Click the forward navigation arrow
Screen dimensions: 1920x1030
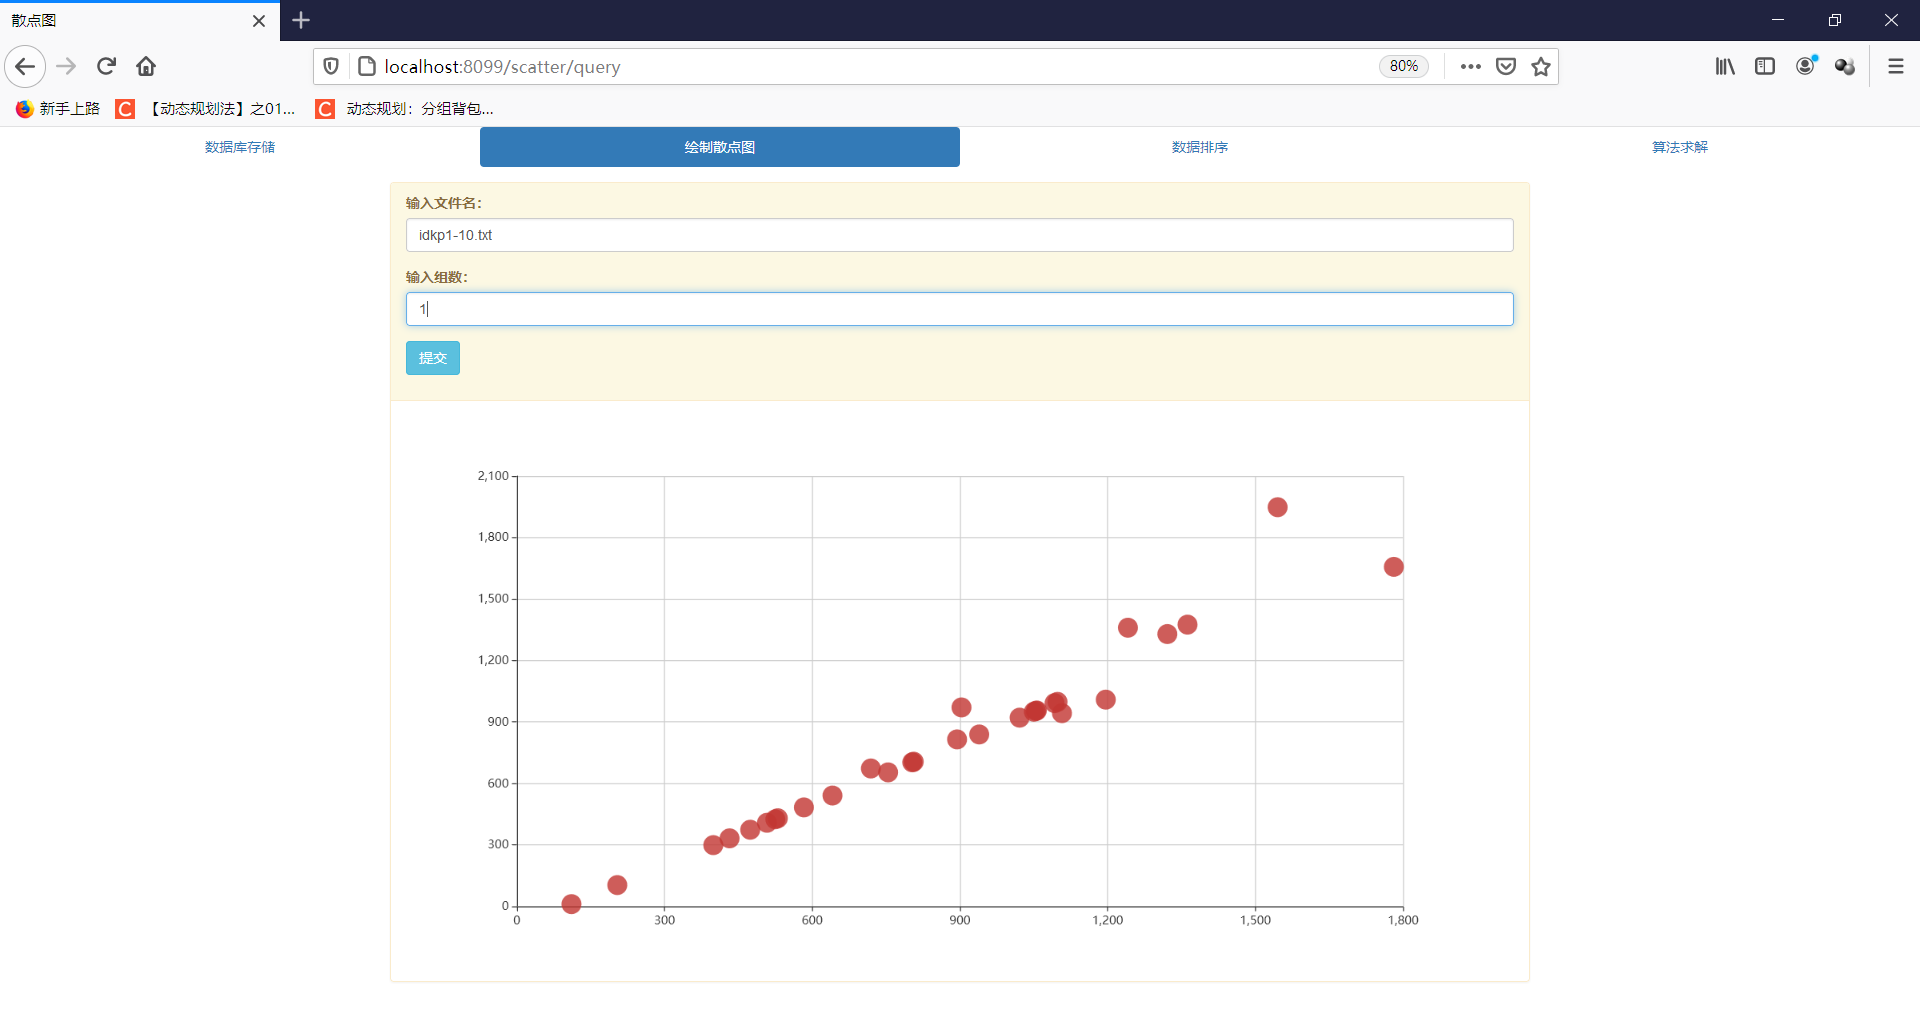[x=66, y=67]
